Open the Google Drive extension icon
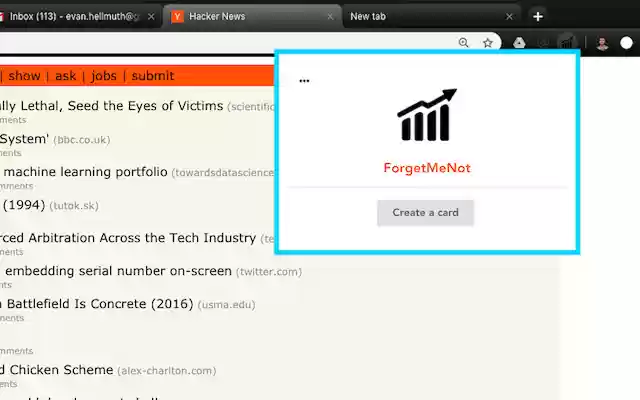 coord(519,42)
